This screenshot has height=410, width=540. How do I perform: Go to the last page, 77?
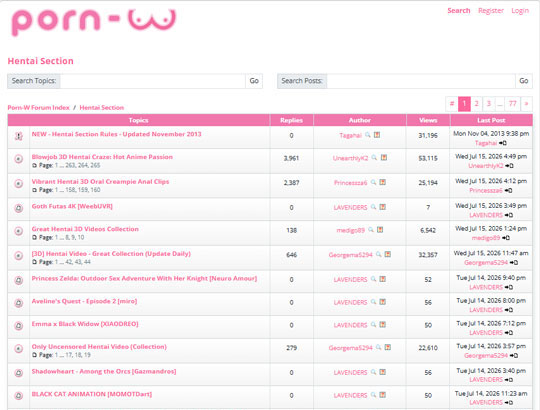pos(512,104)
